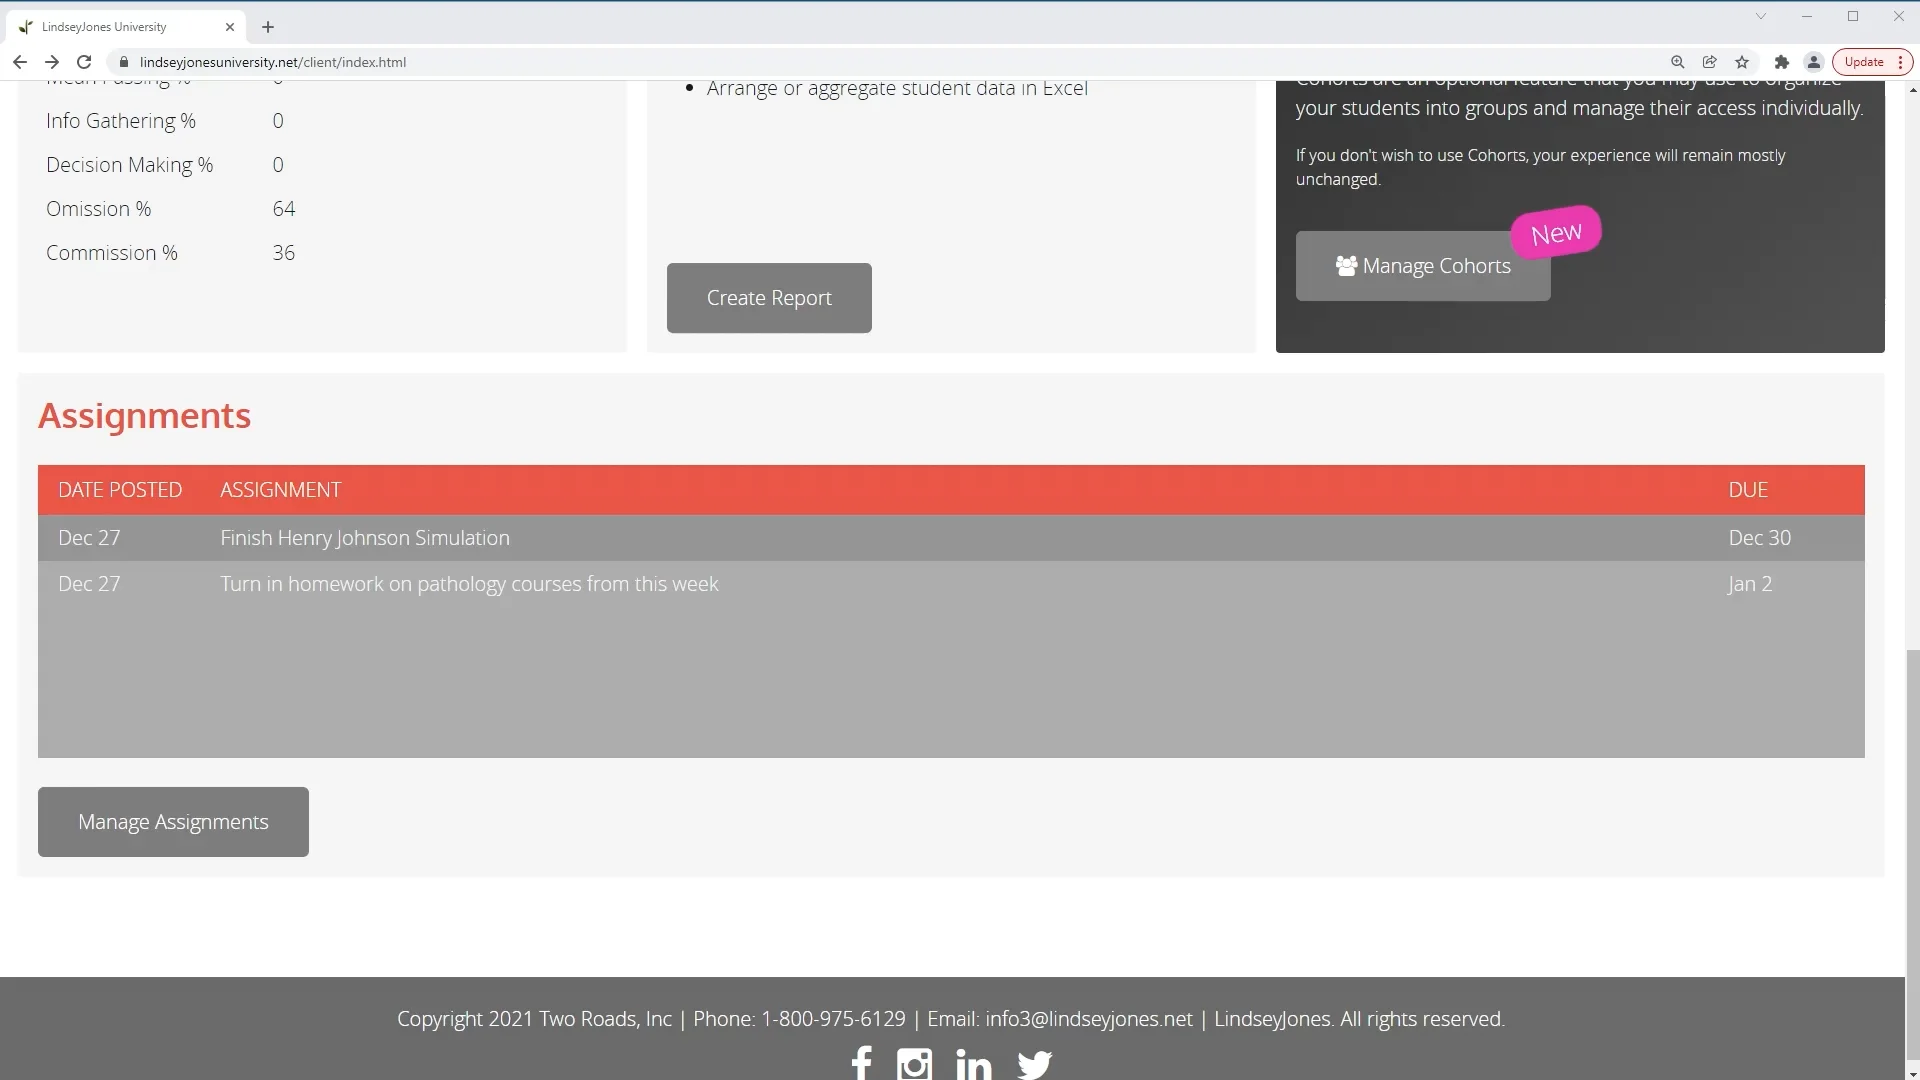The width and height of the screenshot is (1920, 1080).
Task: Open Manage Assignments button
Action: (x=173, y=822)
